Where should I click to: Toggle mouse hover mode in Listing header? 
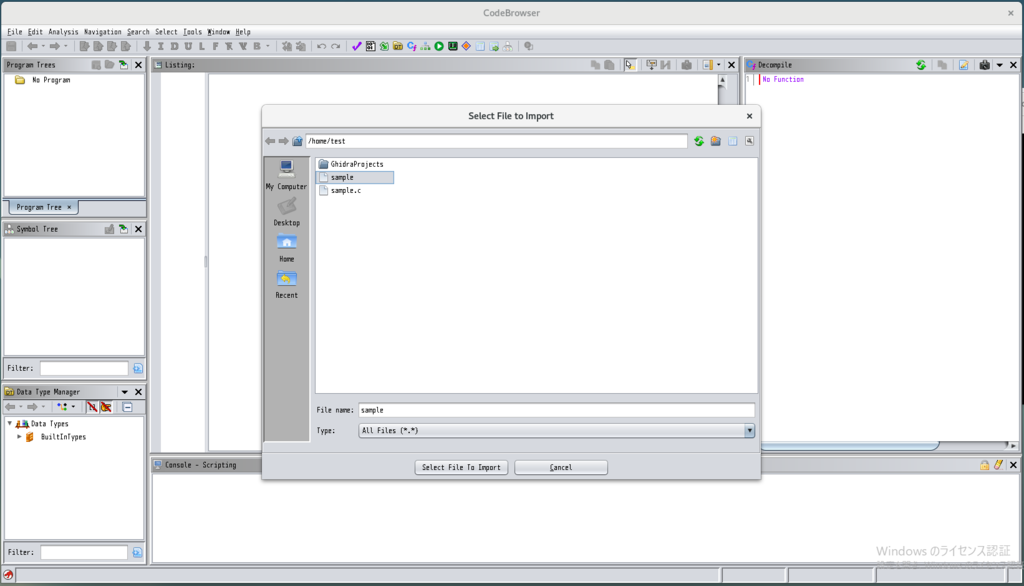[630, 65]
